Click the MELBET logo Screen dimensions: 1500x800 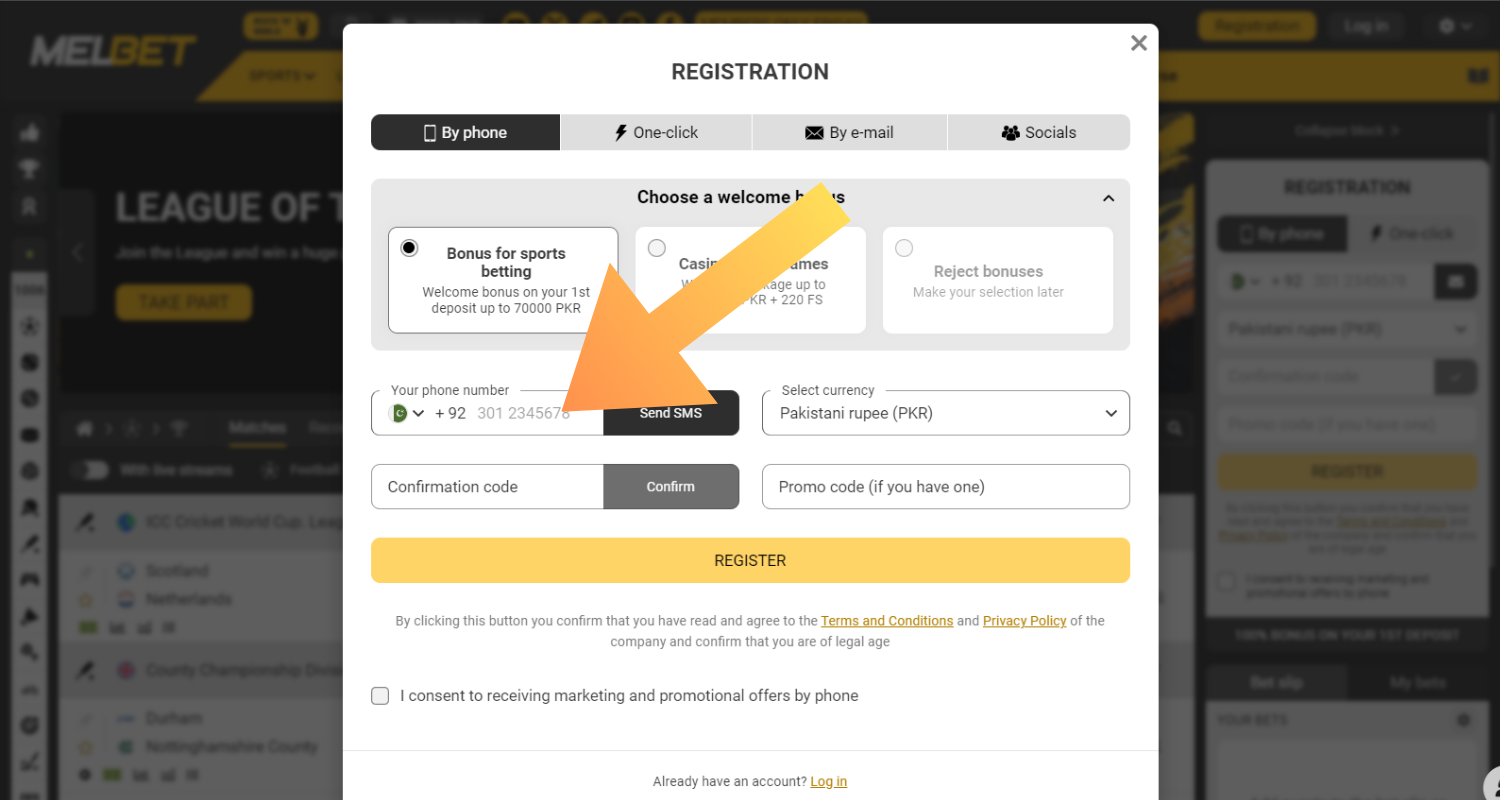point(113,51)
